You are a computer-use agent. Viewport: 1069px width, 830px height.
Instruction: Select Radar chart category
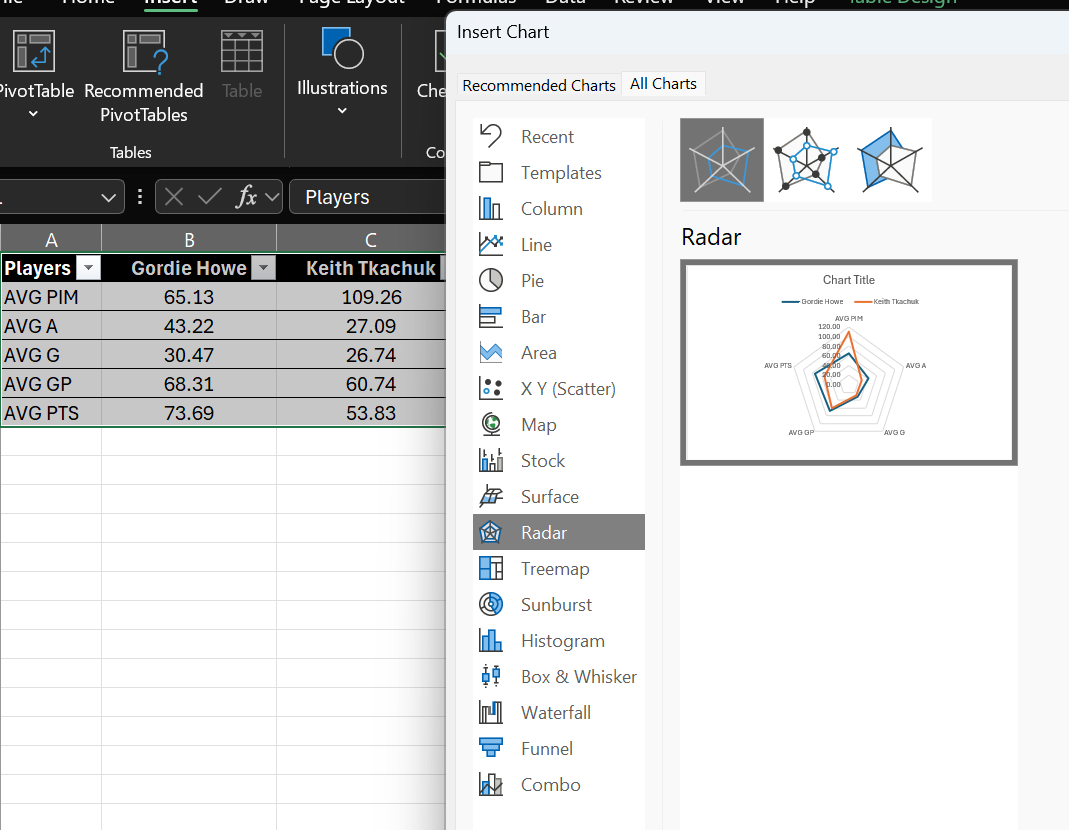click(558, 532)
